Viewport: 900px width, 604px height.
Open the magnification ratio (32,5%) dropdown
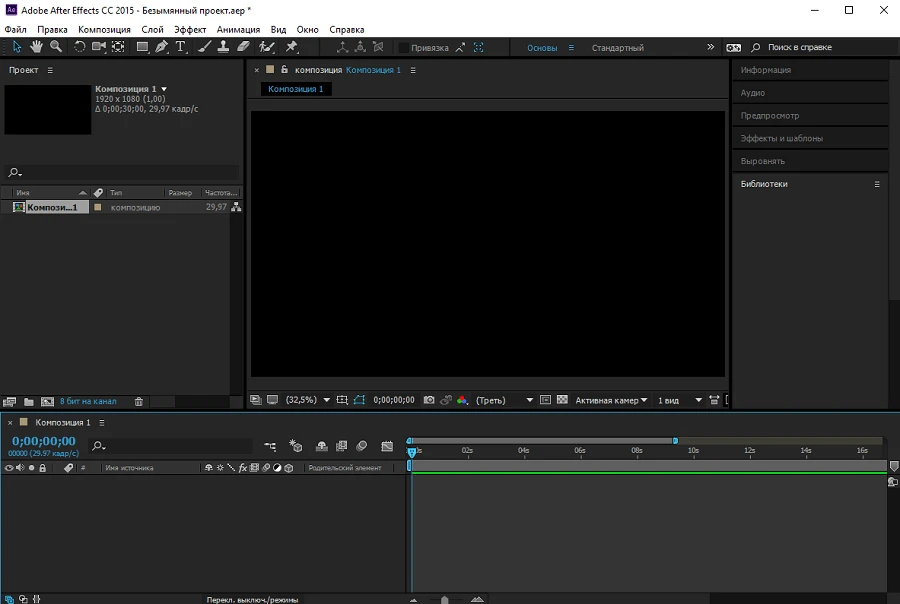(x=308, y=400)
